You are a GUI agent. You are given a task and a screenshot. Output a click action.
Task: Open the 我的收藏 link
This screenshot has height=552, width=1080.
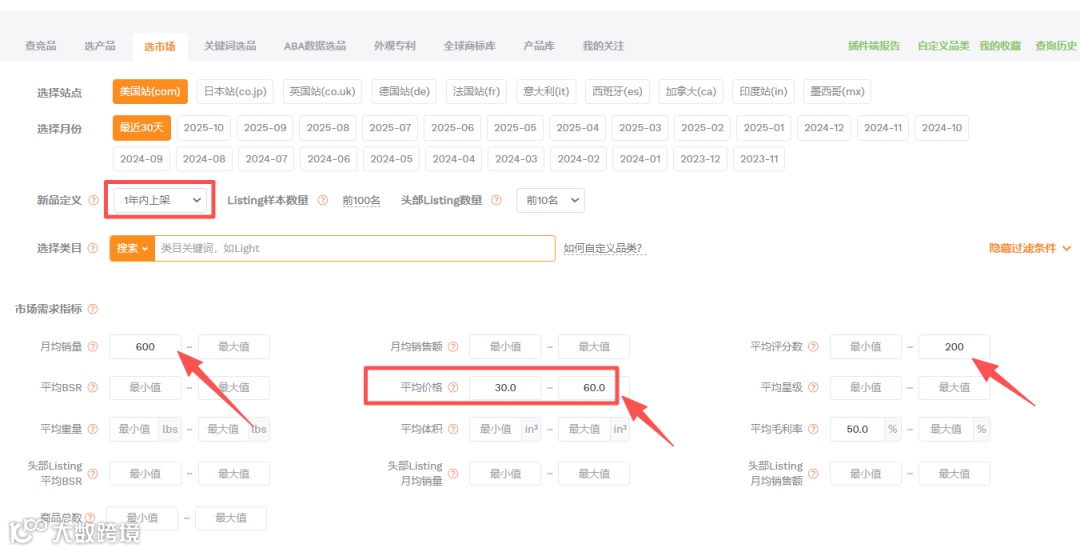coord(1000,45)
